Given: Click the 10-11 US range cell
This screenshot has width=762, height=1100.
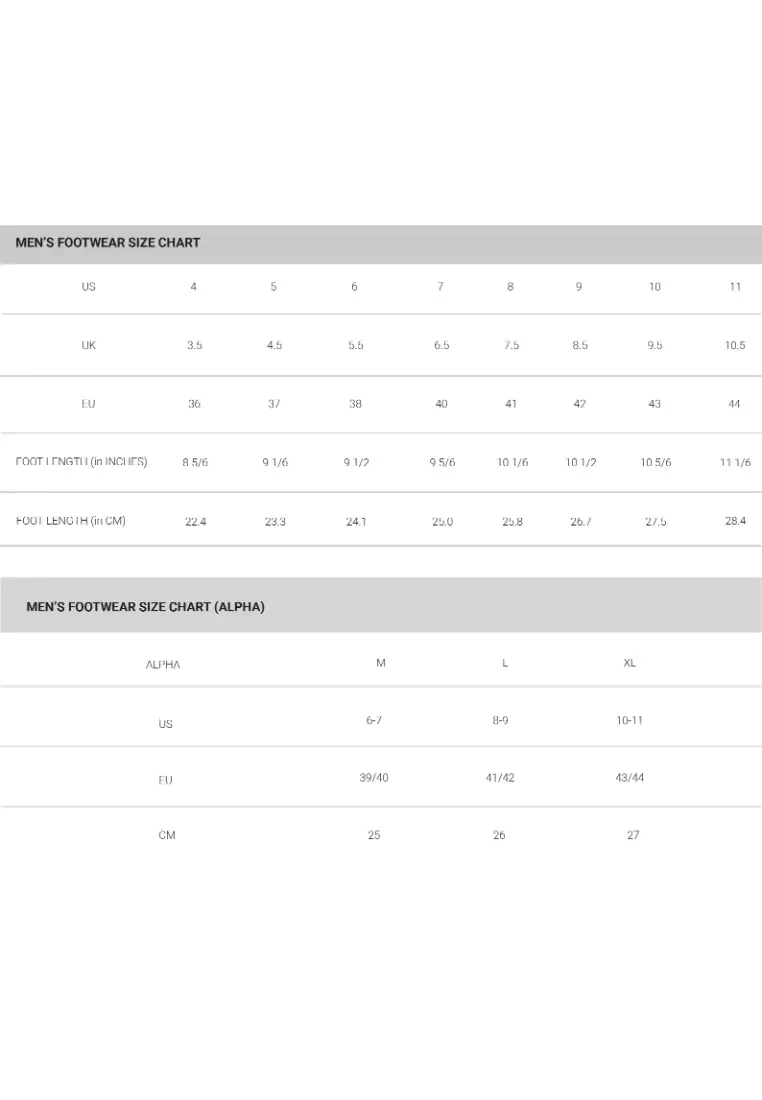Looking at the screenshot, I should pyautogui.click(x=630, y=720).
